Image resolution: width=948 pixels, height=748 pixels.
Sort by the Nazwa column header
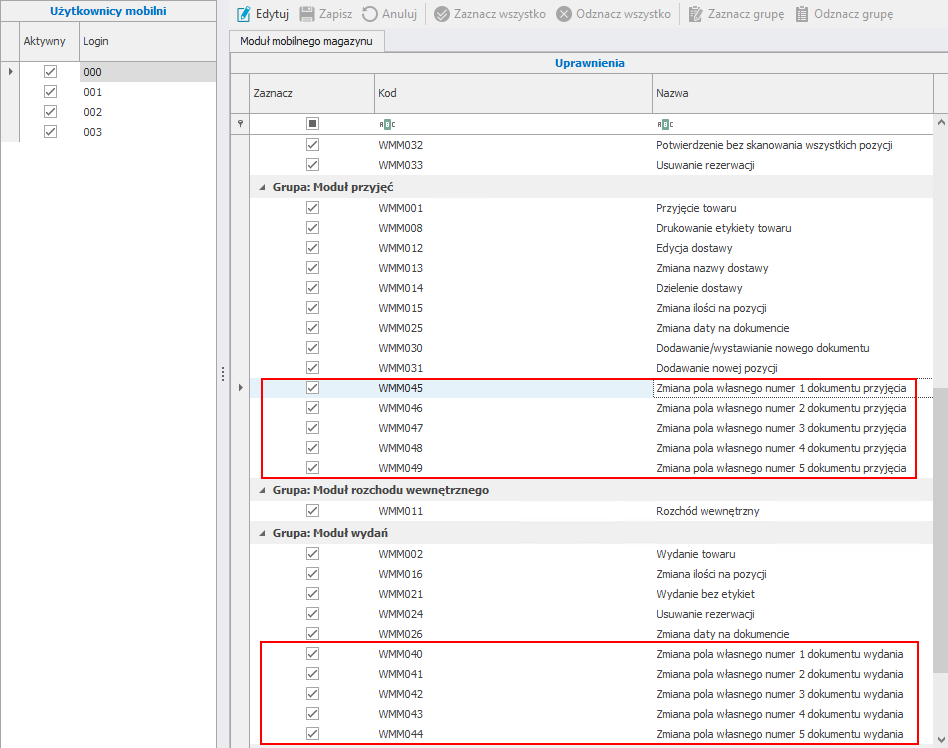[x=792, y=93]
